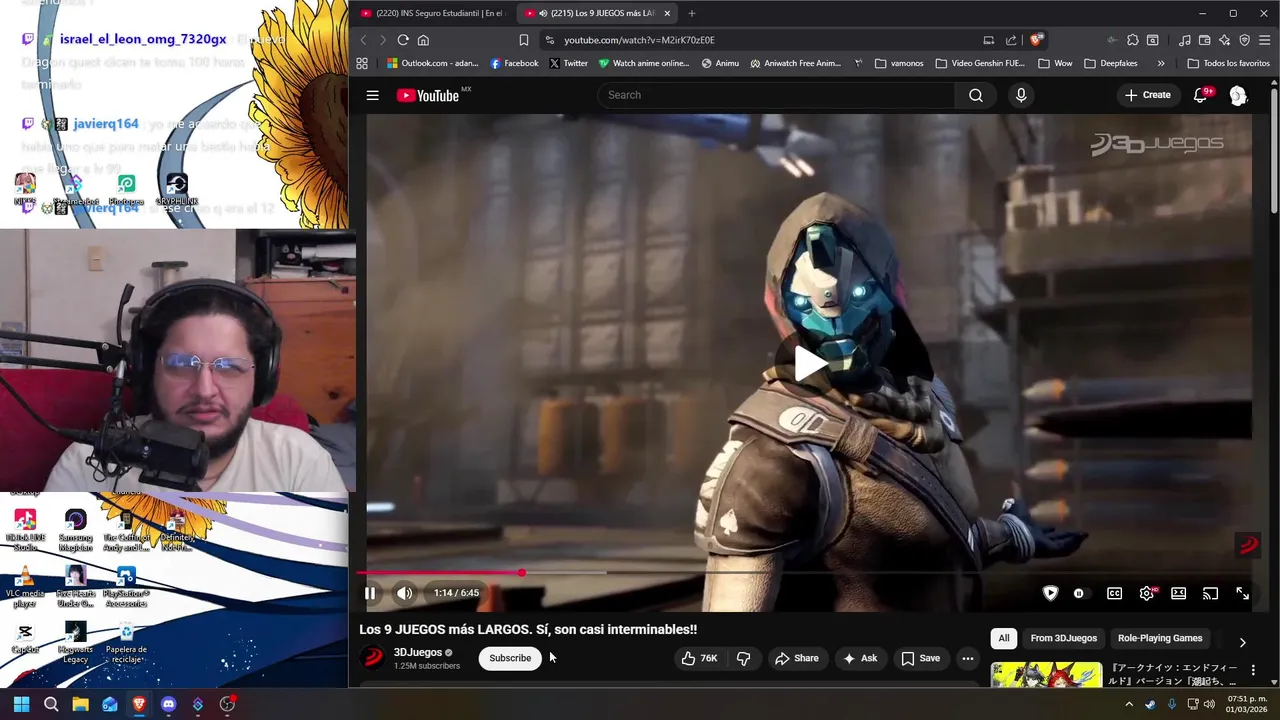Open the browser extensions puzzle icon
The image size is (1280, 720).
point(1132,40)
